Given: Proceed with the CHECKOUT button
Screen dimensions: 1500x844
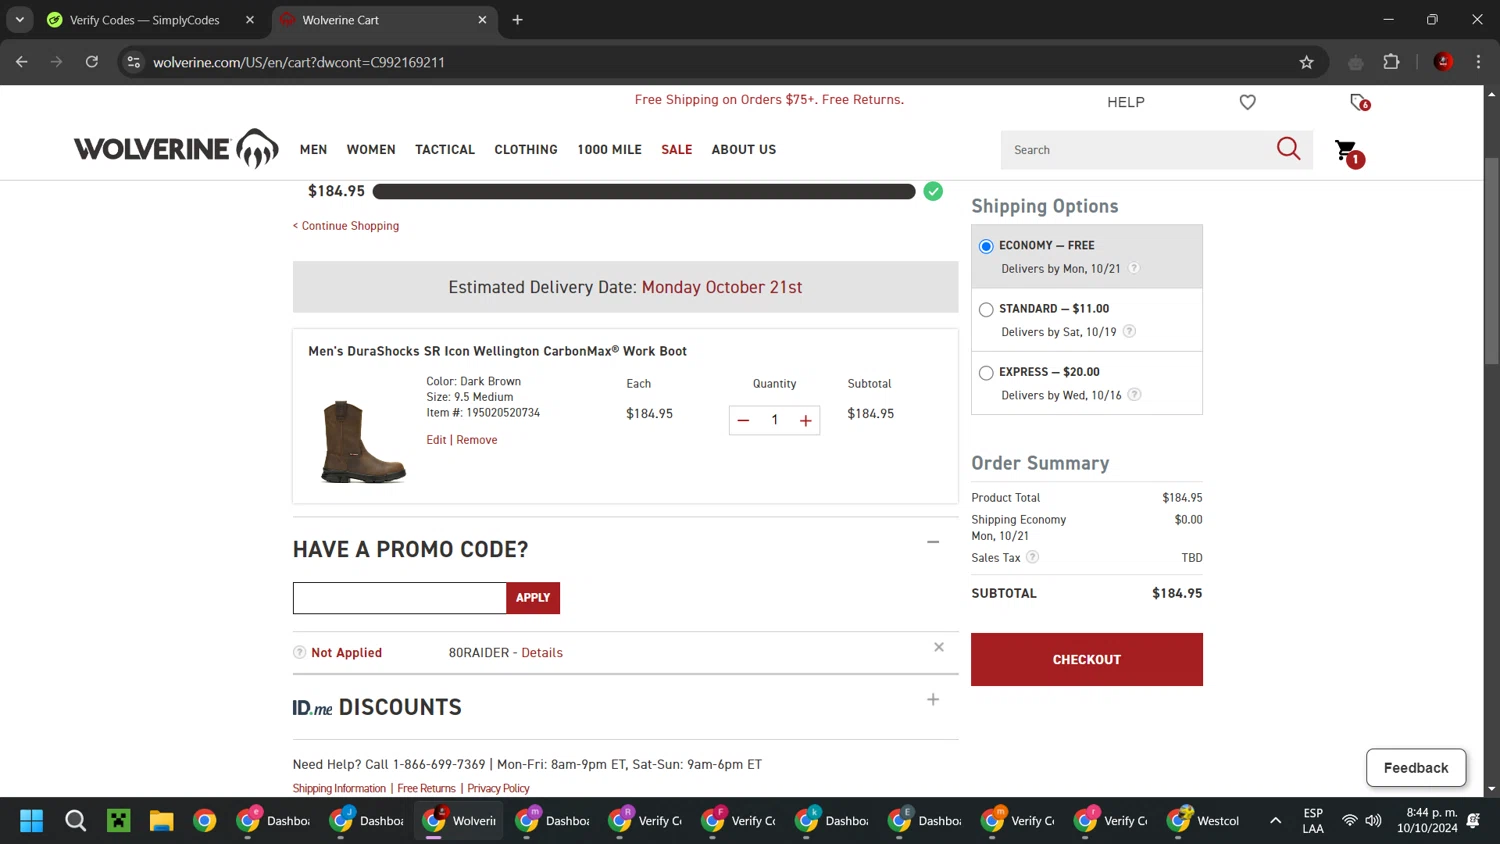Looking at the screenshot, I should click(x=1087, y=660).
